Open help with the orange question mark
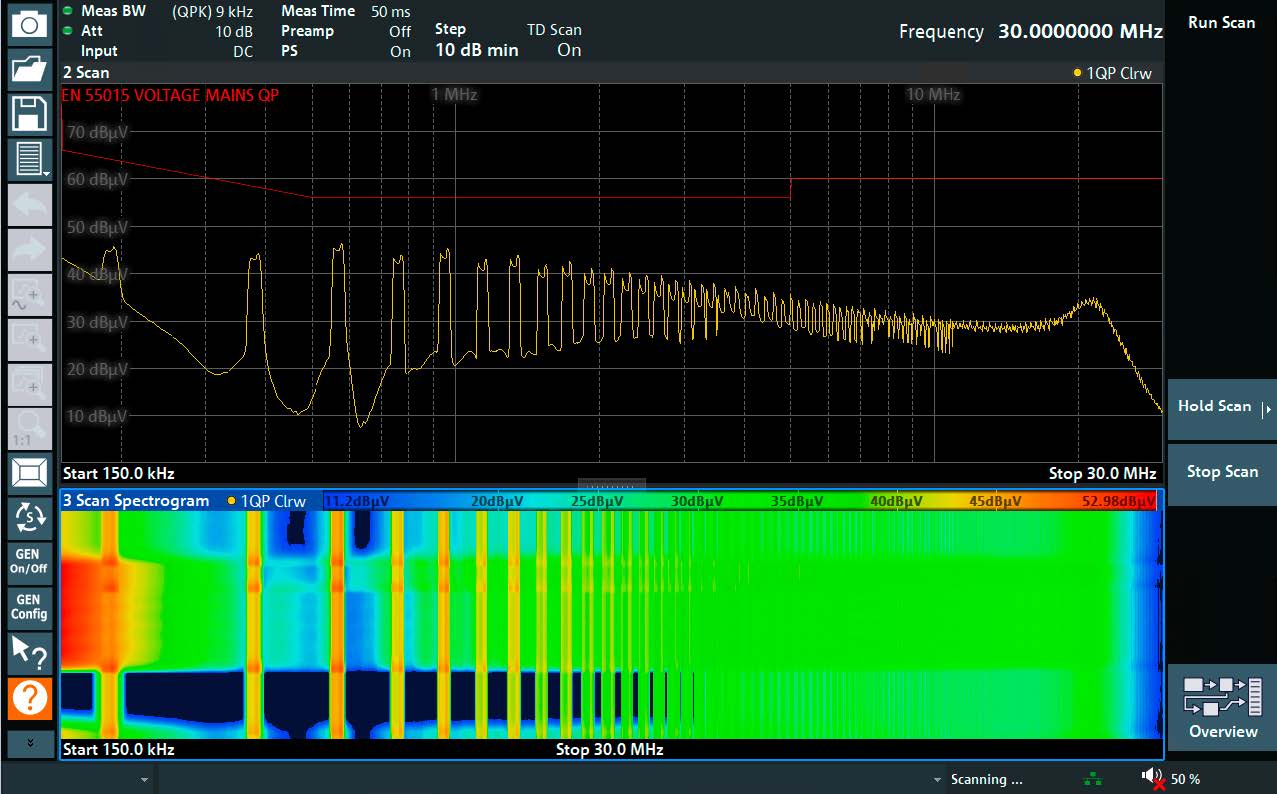The image size is (1277, 794). (x=30, y=698)
